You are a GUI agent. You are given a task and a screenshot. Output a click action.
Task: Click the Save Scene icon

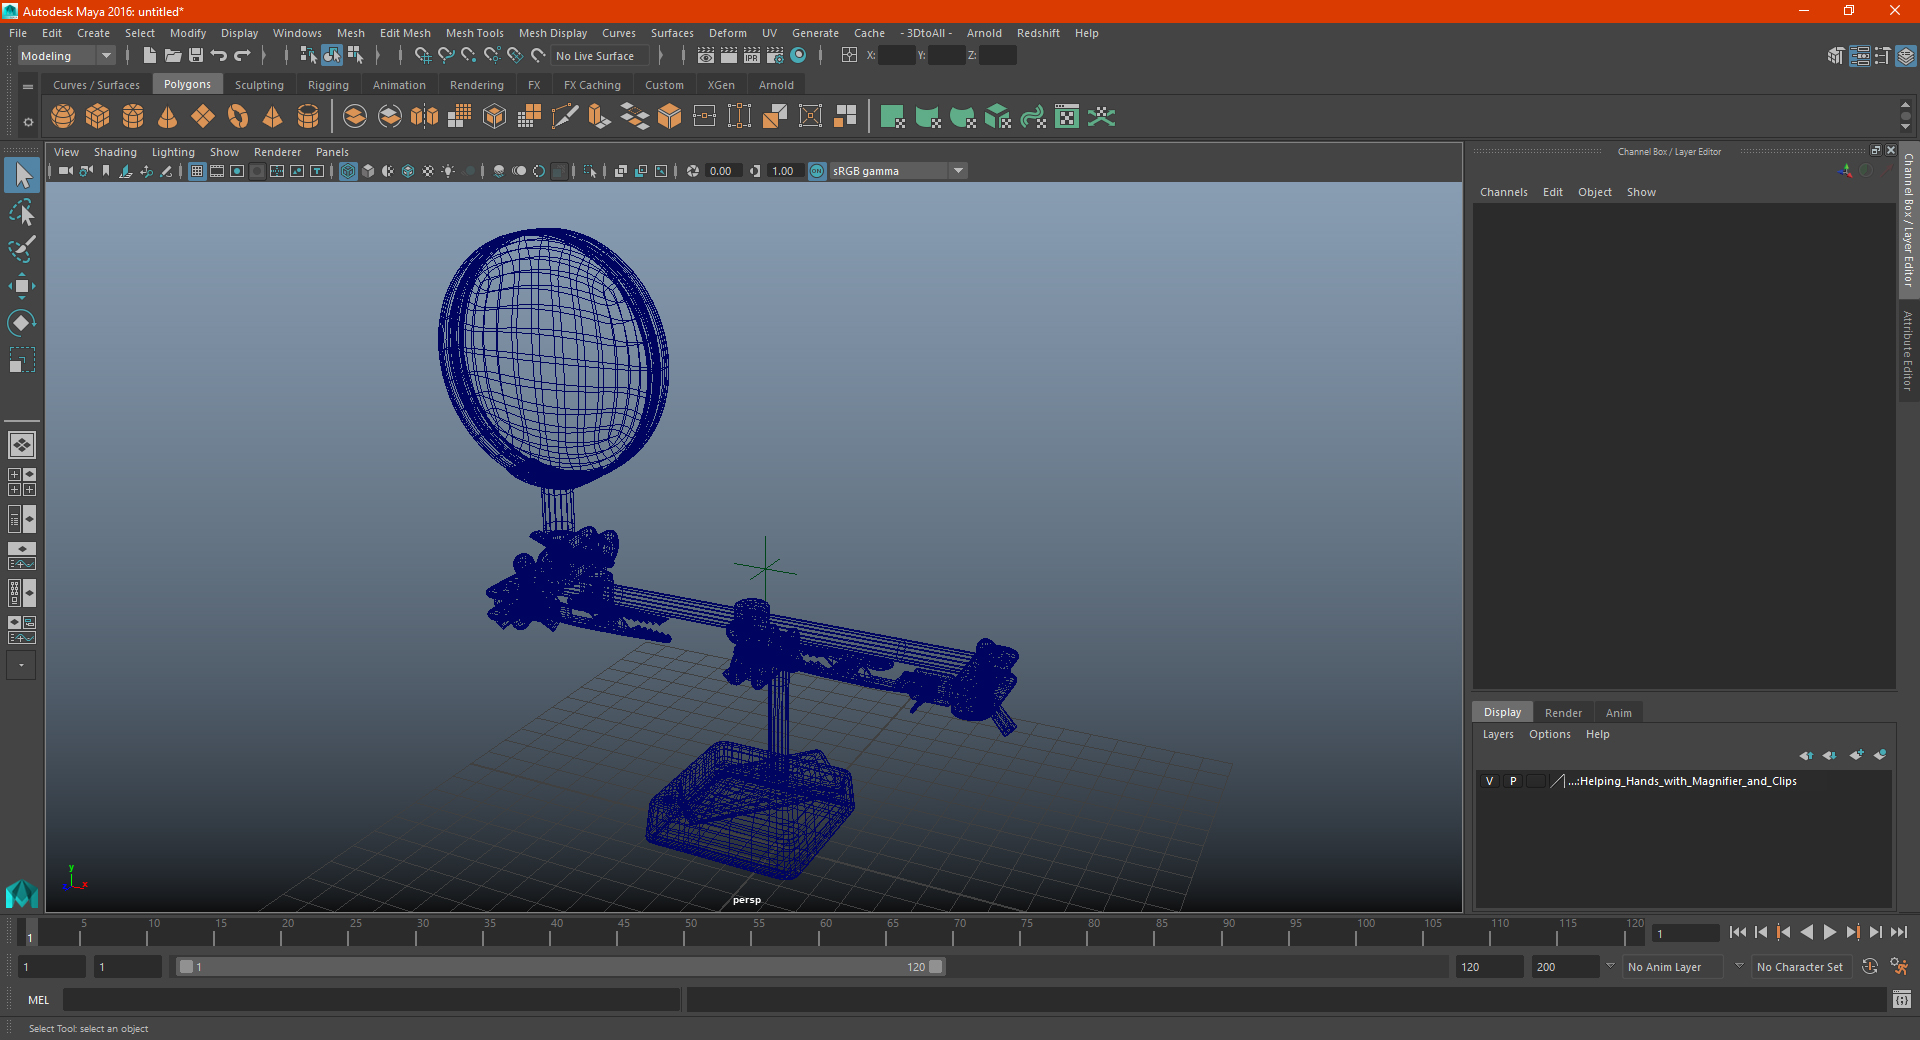(x=196, y=56)
